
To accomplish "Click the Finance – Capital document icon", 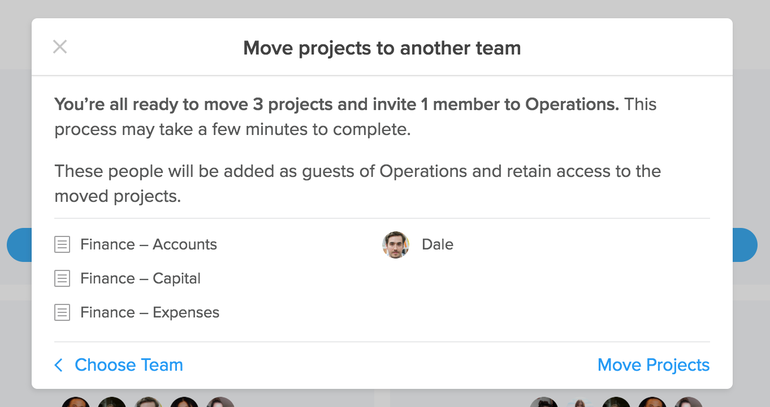I will coord(62,278).
